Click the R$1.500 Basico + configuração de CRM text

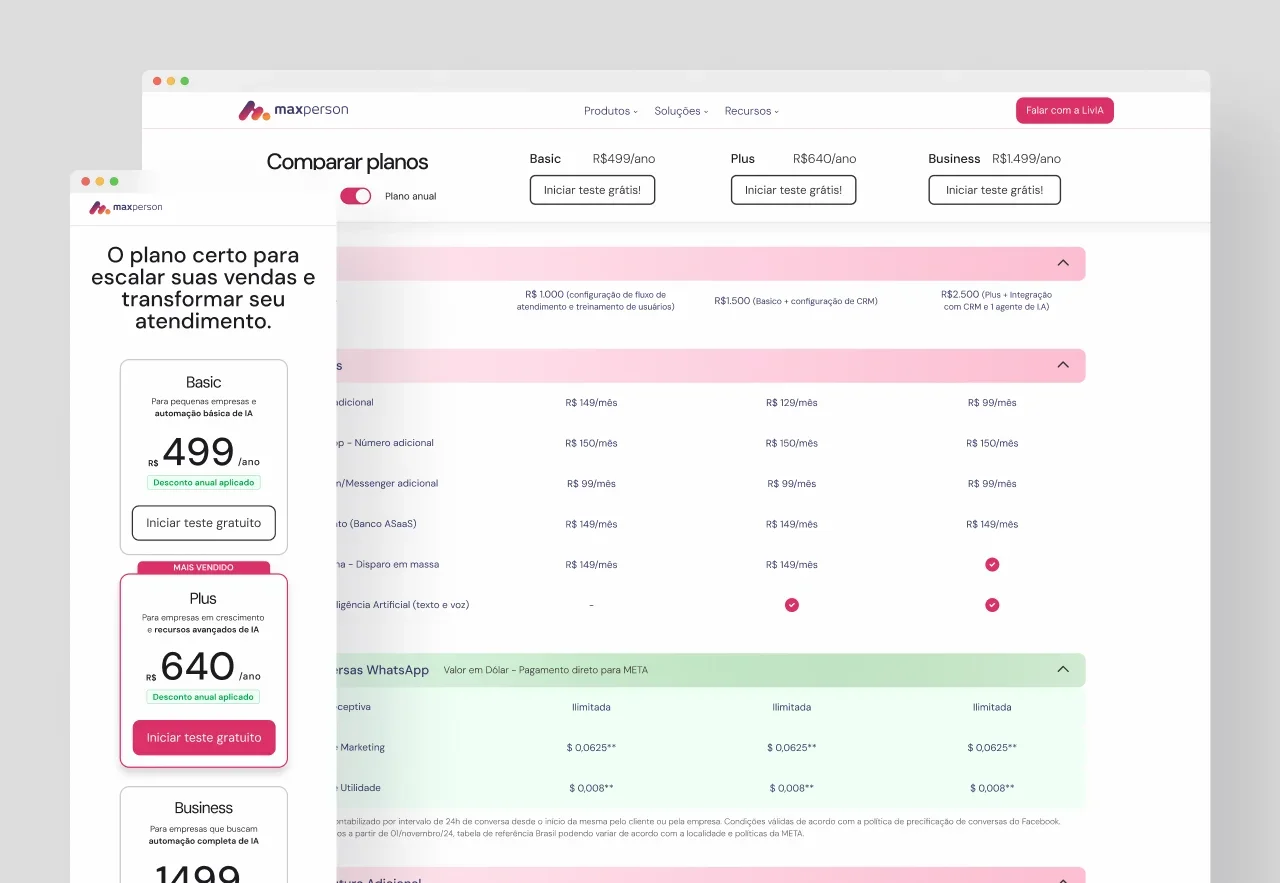coord(796,301)
